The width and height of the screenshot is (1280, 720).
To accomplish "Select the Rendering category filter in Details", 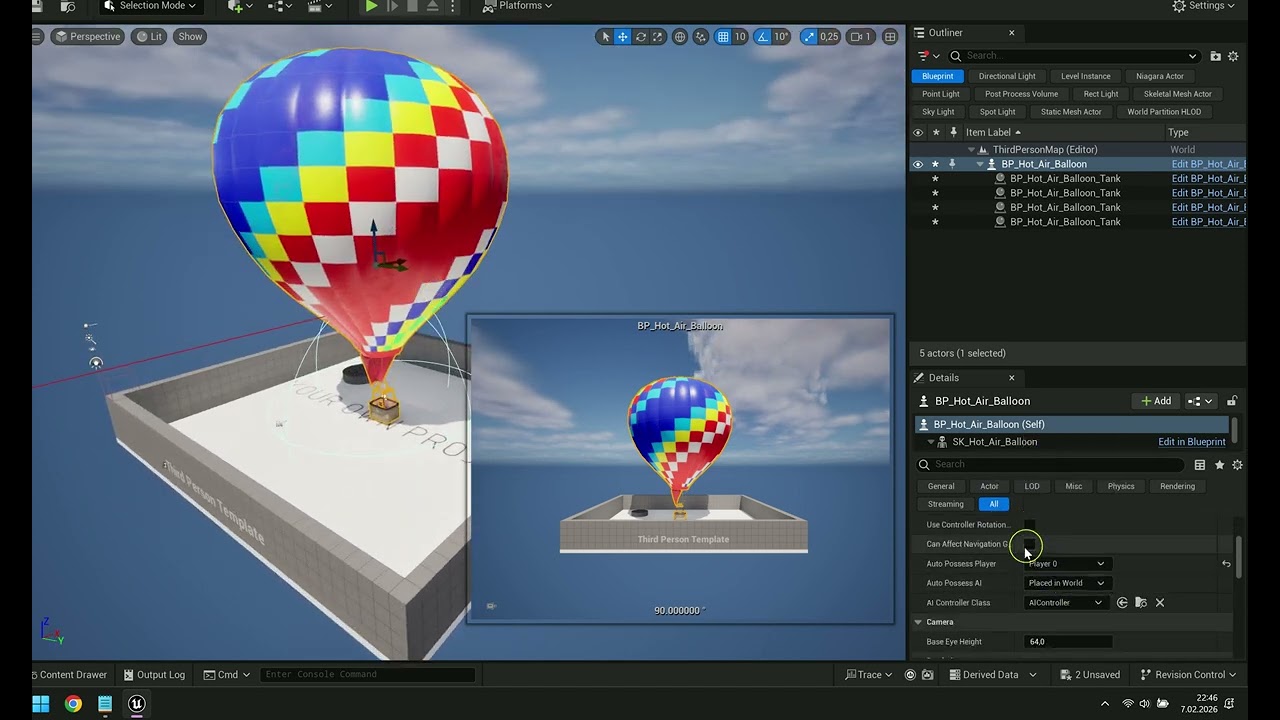I will [x=1177, y=486].
